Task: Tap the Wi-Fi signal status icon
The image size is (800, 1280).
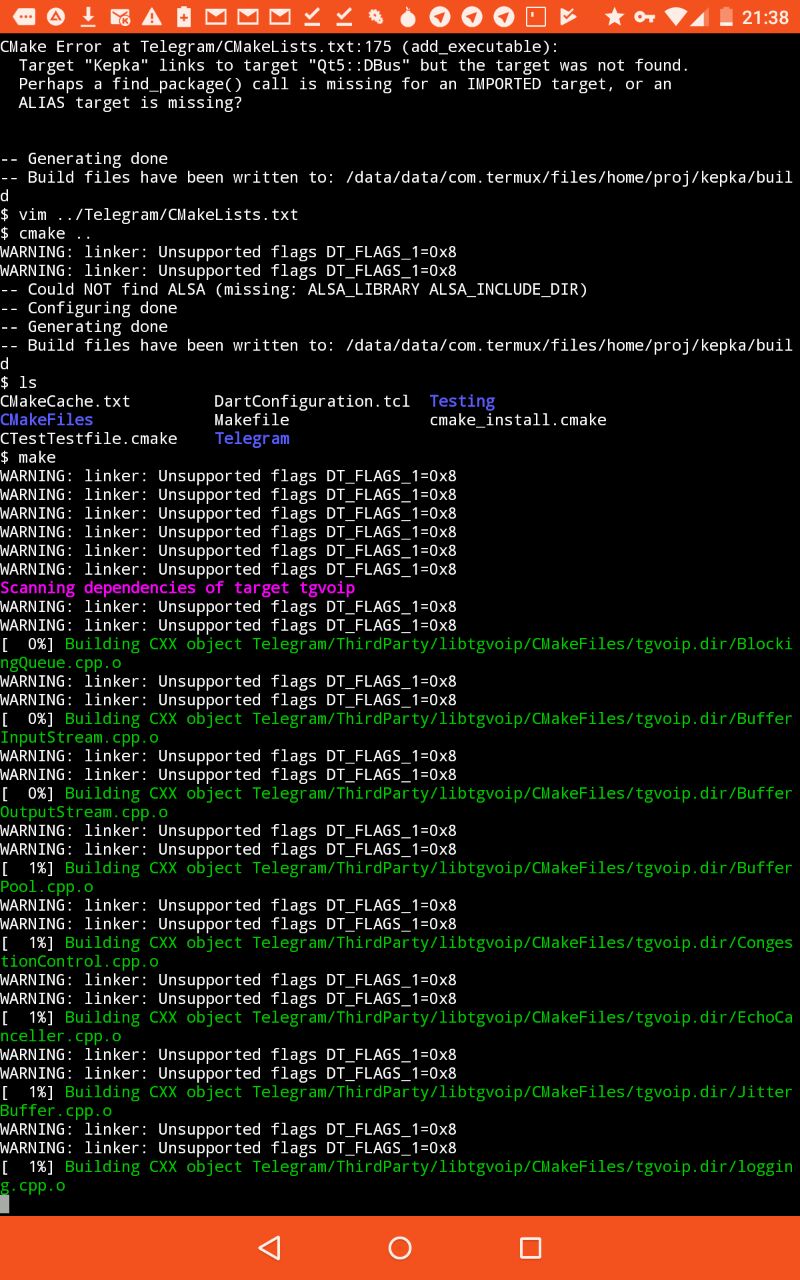Action: [x=678, y=16]
